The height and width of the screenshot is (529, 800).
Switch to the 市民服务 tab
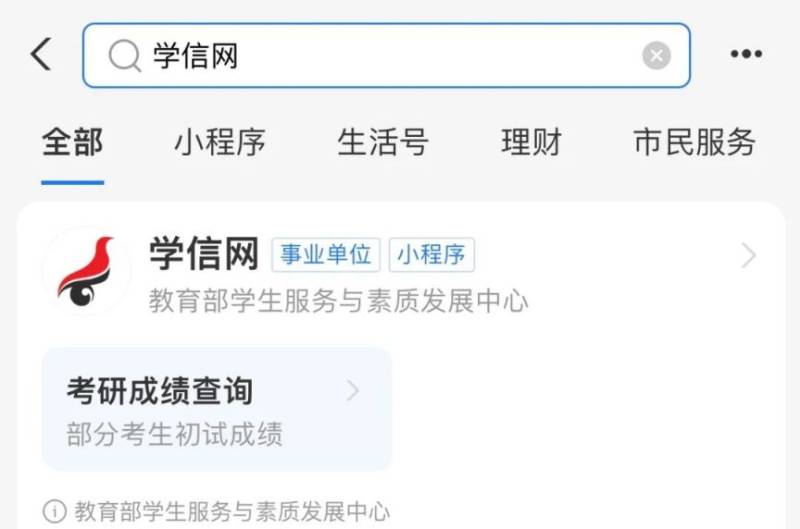pyautogui.click(x=694, y=142)
